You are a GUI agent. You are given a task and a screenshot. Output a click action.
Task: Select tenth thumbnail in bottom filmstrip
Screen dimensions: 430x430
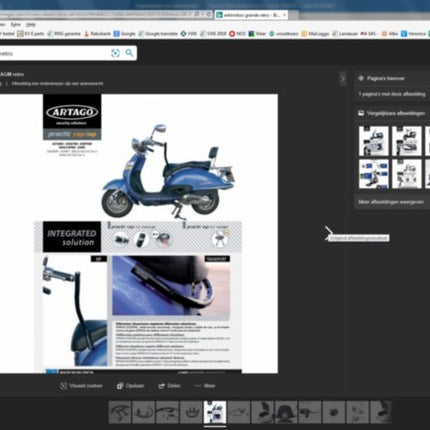pyautogui.click(x=334, y=412)
